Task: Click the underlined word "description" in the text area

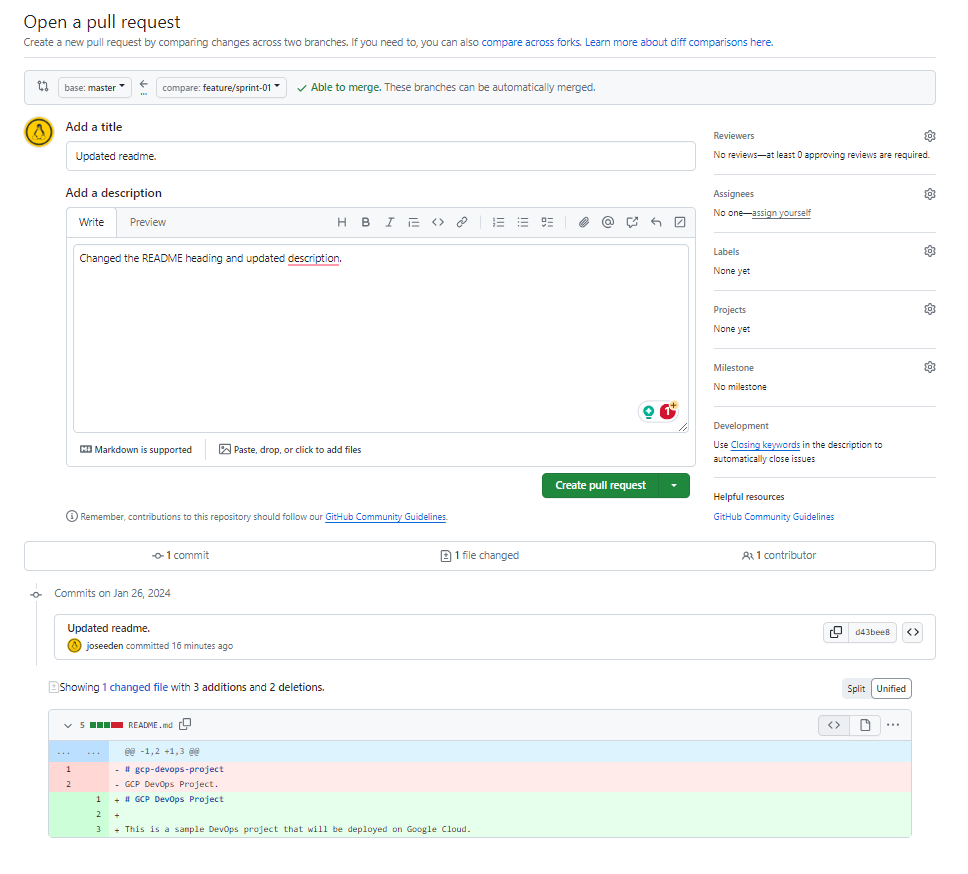Action: tap(314, 258)
